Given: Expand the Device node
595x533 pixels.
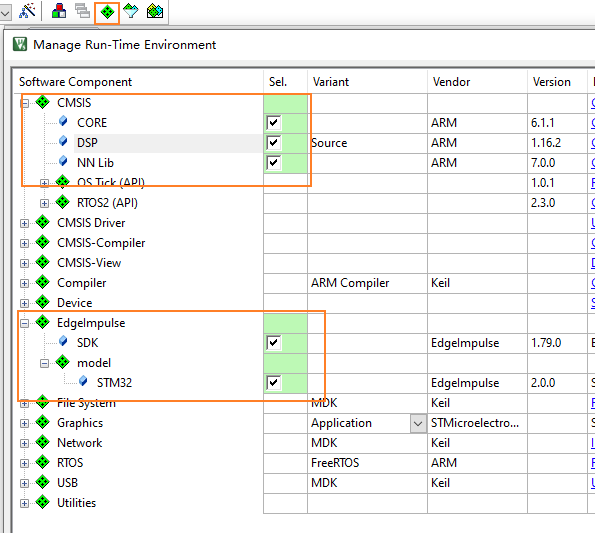Looking at the screenshot, I should pos(25,303).
